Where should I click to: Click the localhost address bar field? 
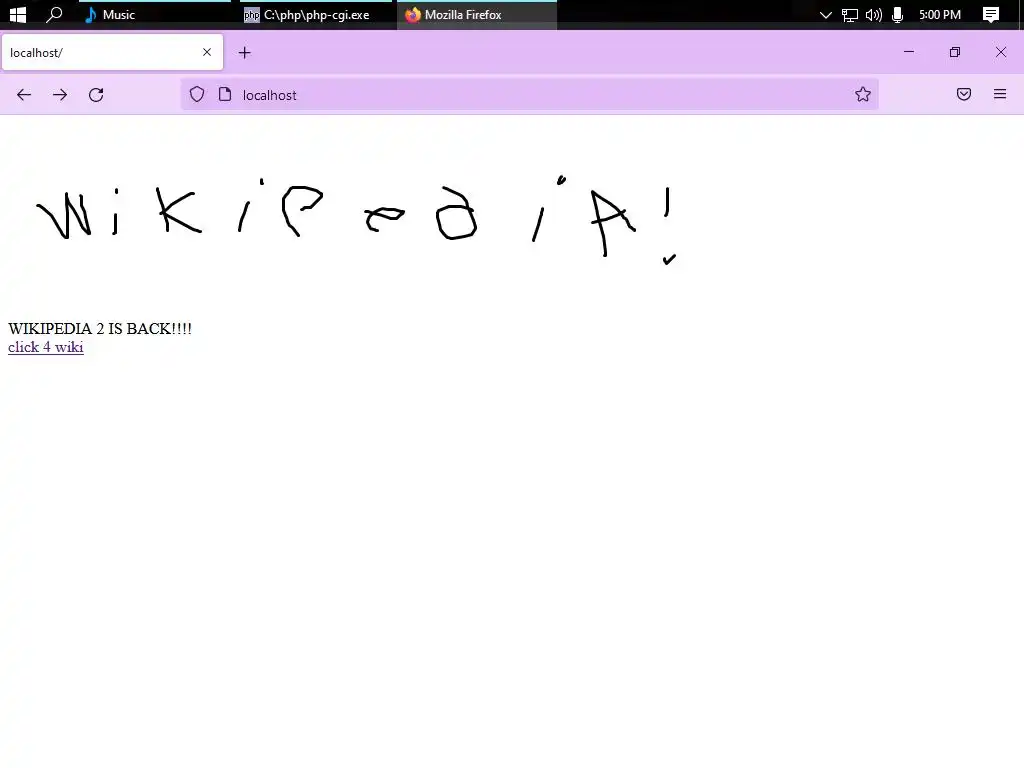[529, 95]
